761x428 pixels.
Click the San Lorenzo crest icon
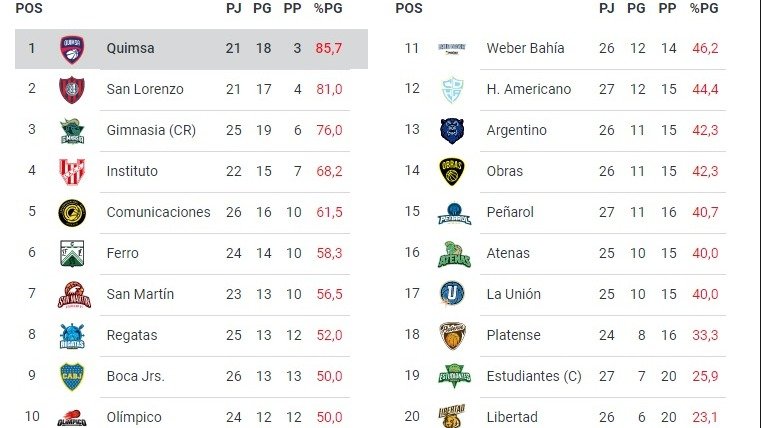(x=72, y=90)
